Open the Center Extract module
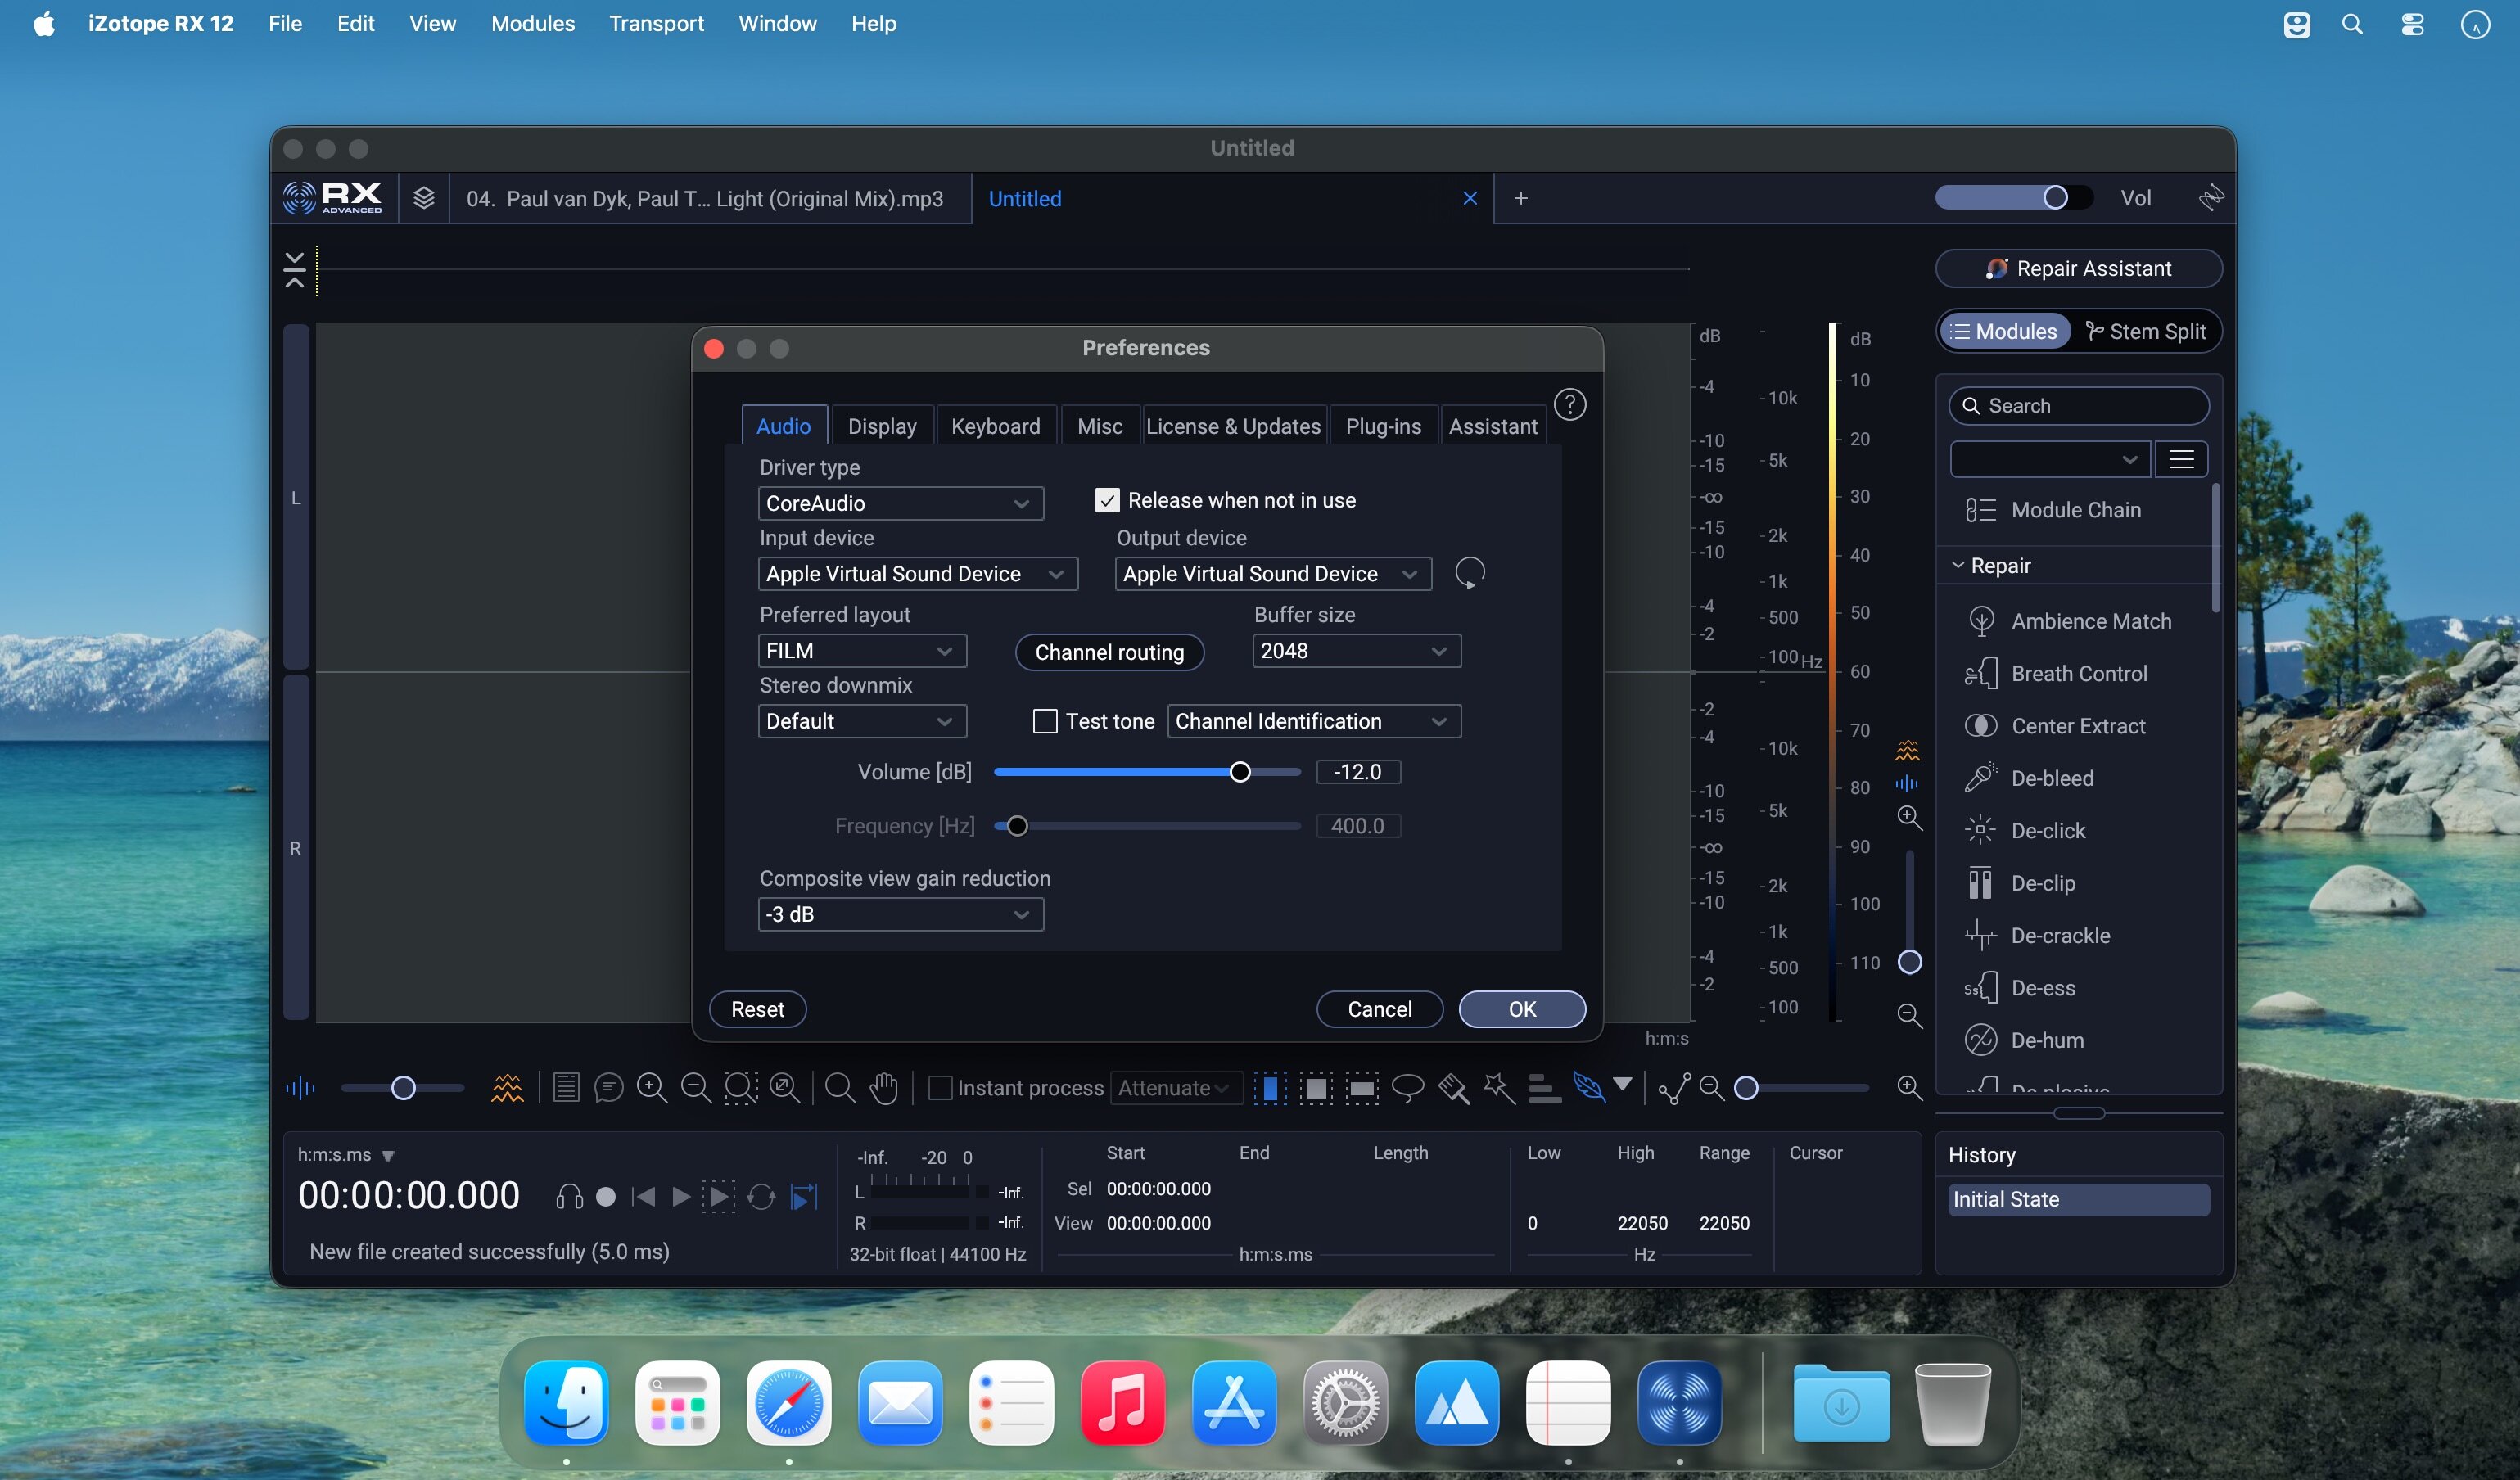Image resolution: width=2520 pixels, height=1480 pixels. pyautogui.click(x=2078, y=726)
